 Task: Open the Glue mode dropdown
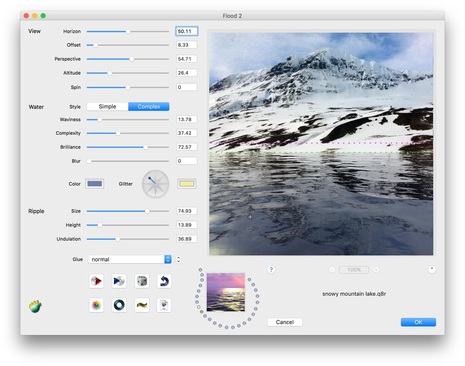[130, 259]
